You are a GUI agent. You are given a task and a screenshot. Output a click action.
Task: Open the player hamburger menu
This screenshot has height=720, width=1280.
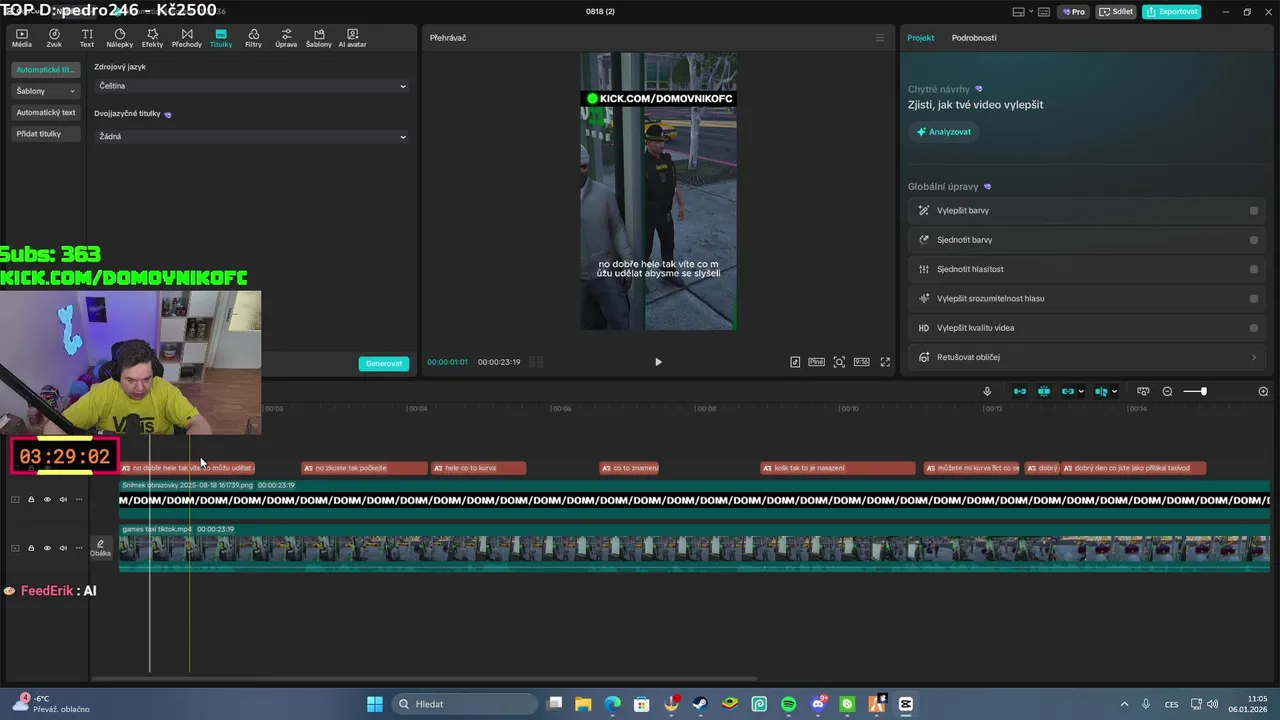pyautogui.click(x=880, y=38)
